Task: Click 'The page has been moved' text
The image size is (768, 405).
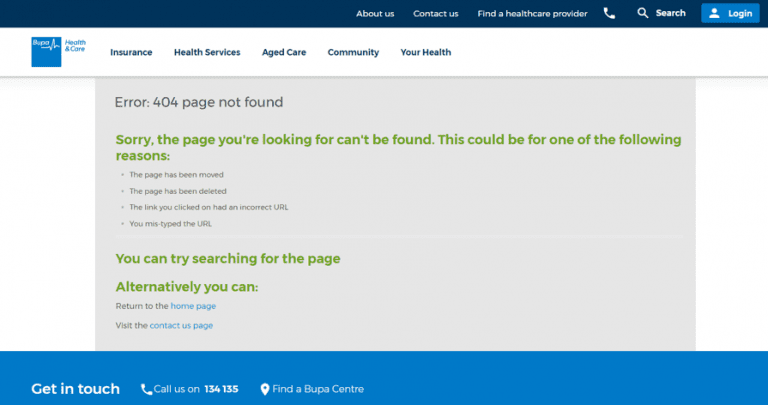Action: pos(176,175)
